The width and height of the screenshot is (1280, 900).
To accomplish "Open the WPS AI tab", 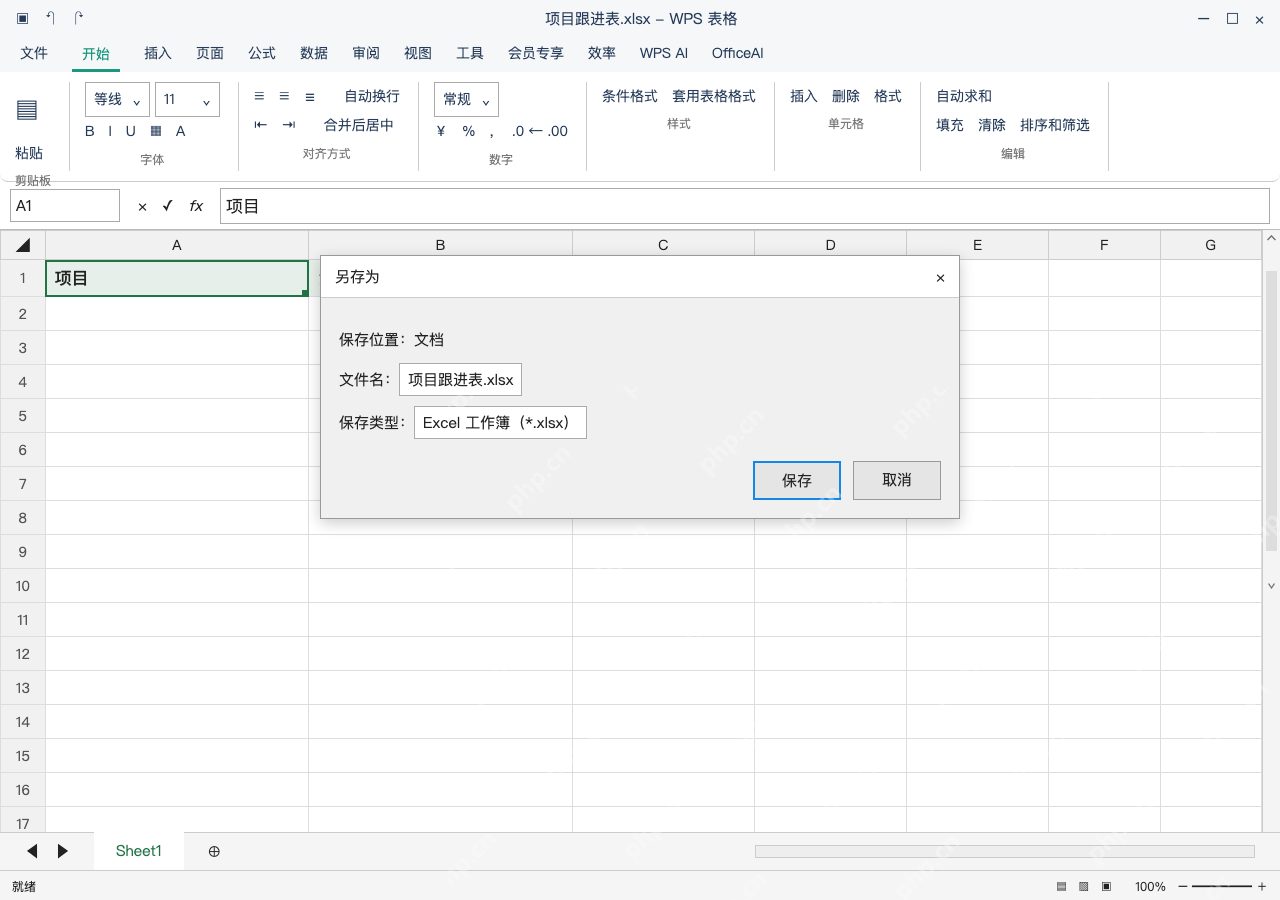I will [664, 53].
